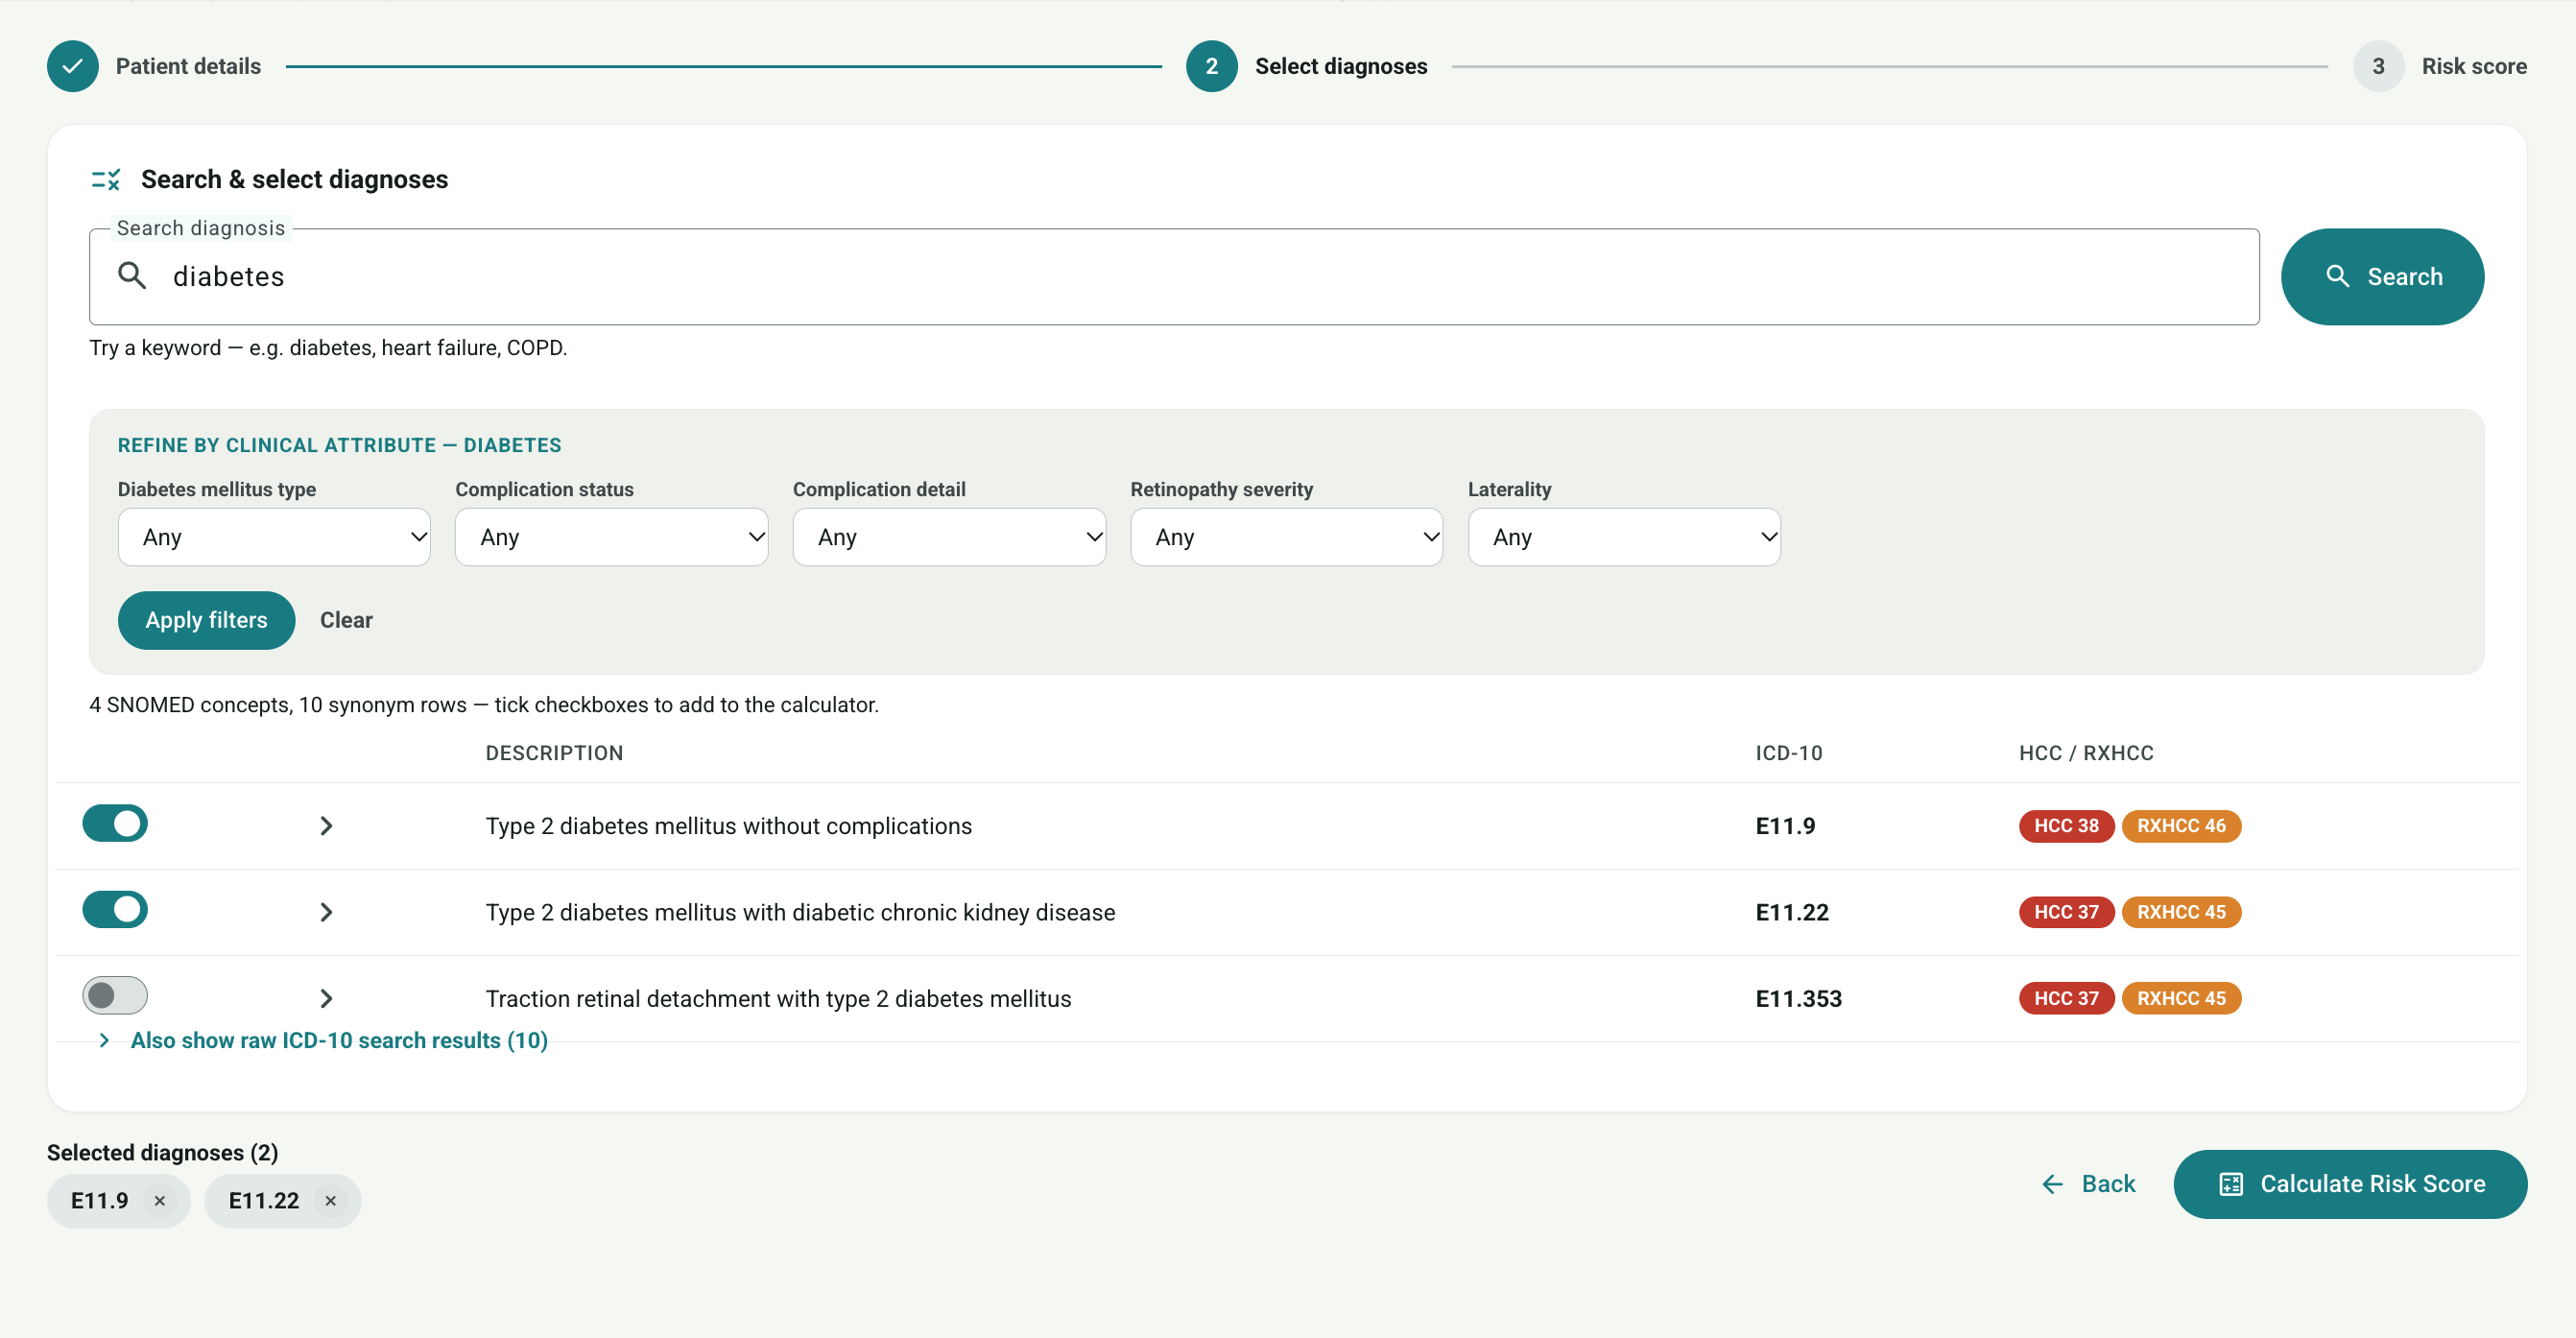
Task: Select the Select diagnoses step label
Action: (x=1341, y=66)
